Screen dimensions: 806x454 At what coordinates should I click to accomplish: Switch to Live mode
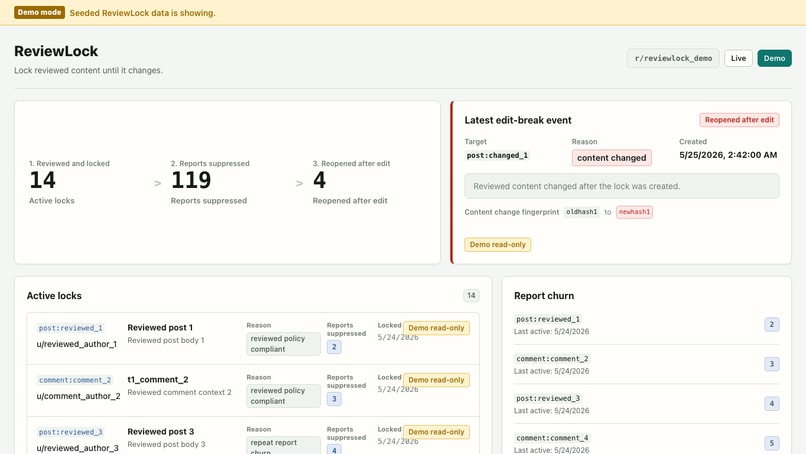click(738, 58)
